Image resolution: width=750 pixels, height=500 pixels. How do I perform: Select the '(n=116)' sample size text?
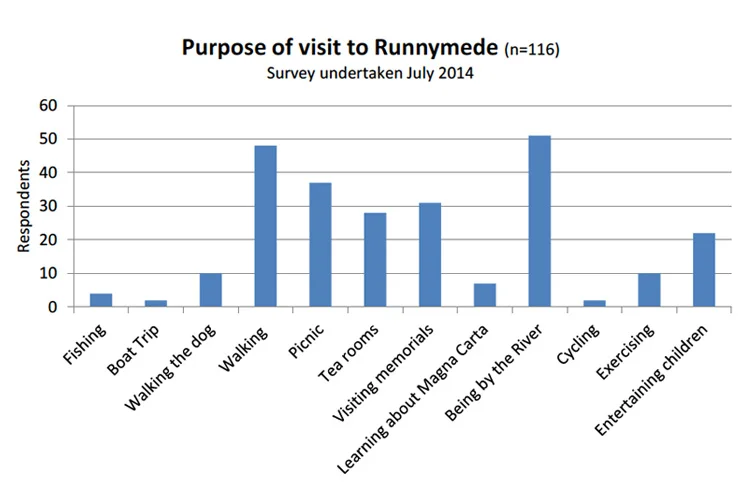pos(531,49)
